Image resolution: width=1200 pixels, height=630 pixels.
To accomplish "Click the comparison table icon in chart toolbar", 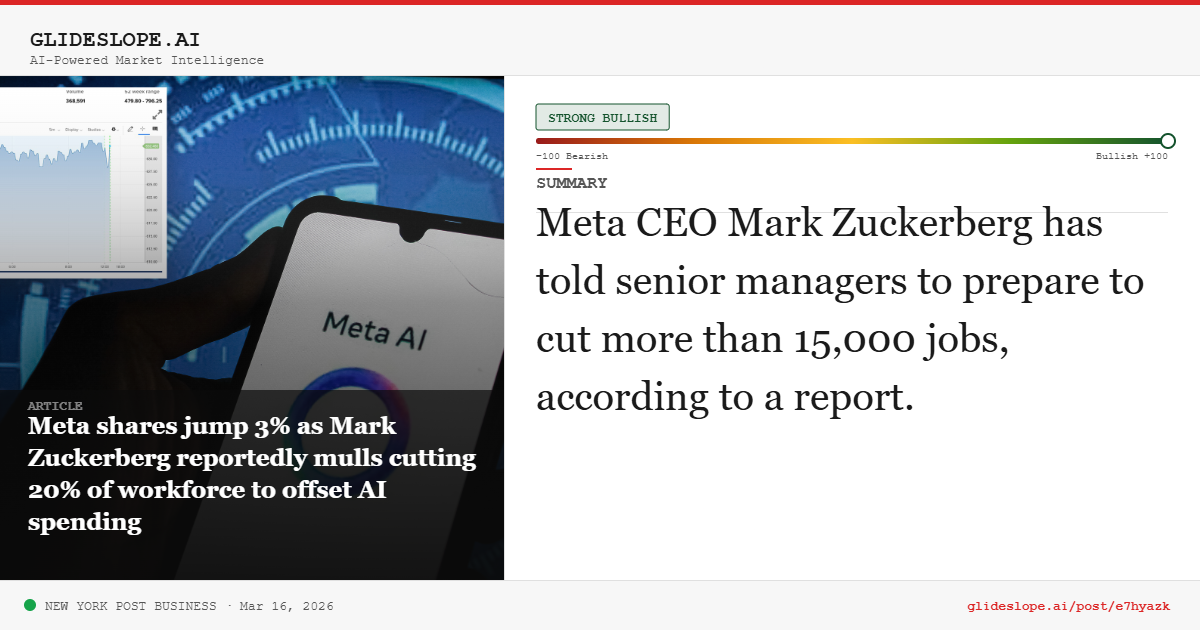I will coord(155,129).
